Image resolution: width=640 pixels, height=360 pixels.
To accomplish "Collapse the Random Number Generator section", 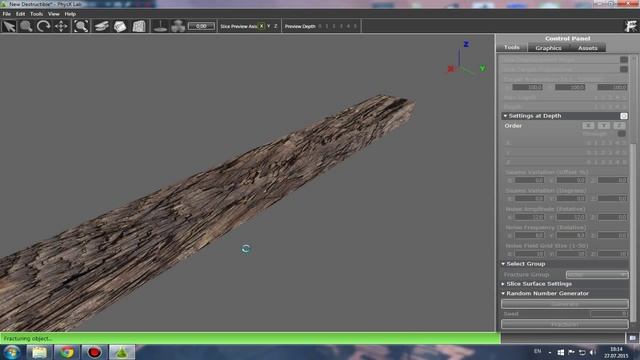I will [503, 293].
